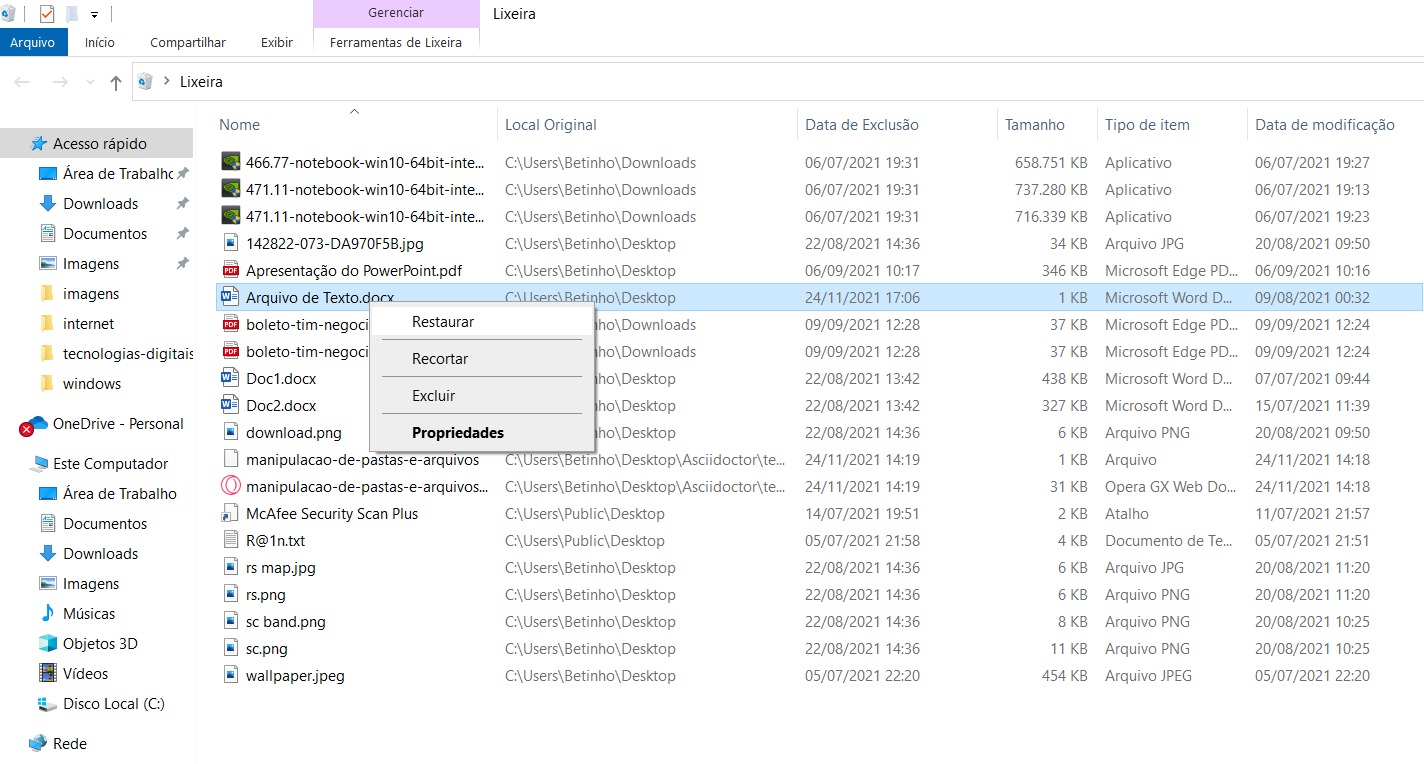Screen dimensions: 1424x764
Task: Open the Customize Quick Access Toolbar dropdown
Action: click(x=94, y=15)
